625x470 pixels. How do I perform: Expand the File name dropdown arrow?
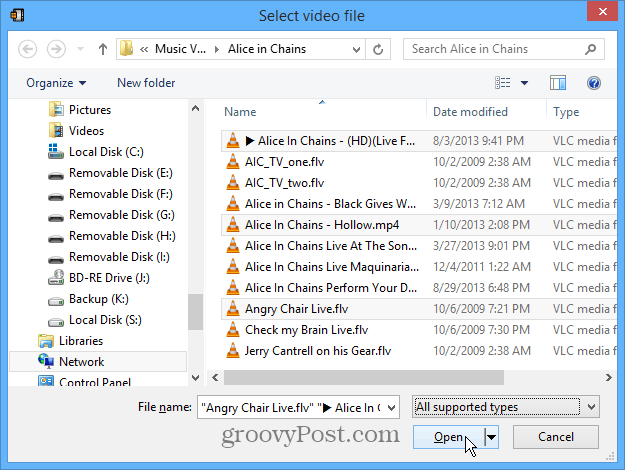392,407
